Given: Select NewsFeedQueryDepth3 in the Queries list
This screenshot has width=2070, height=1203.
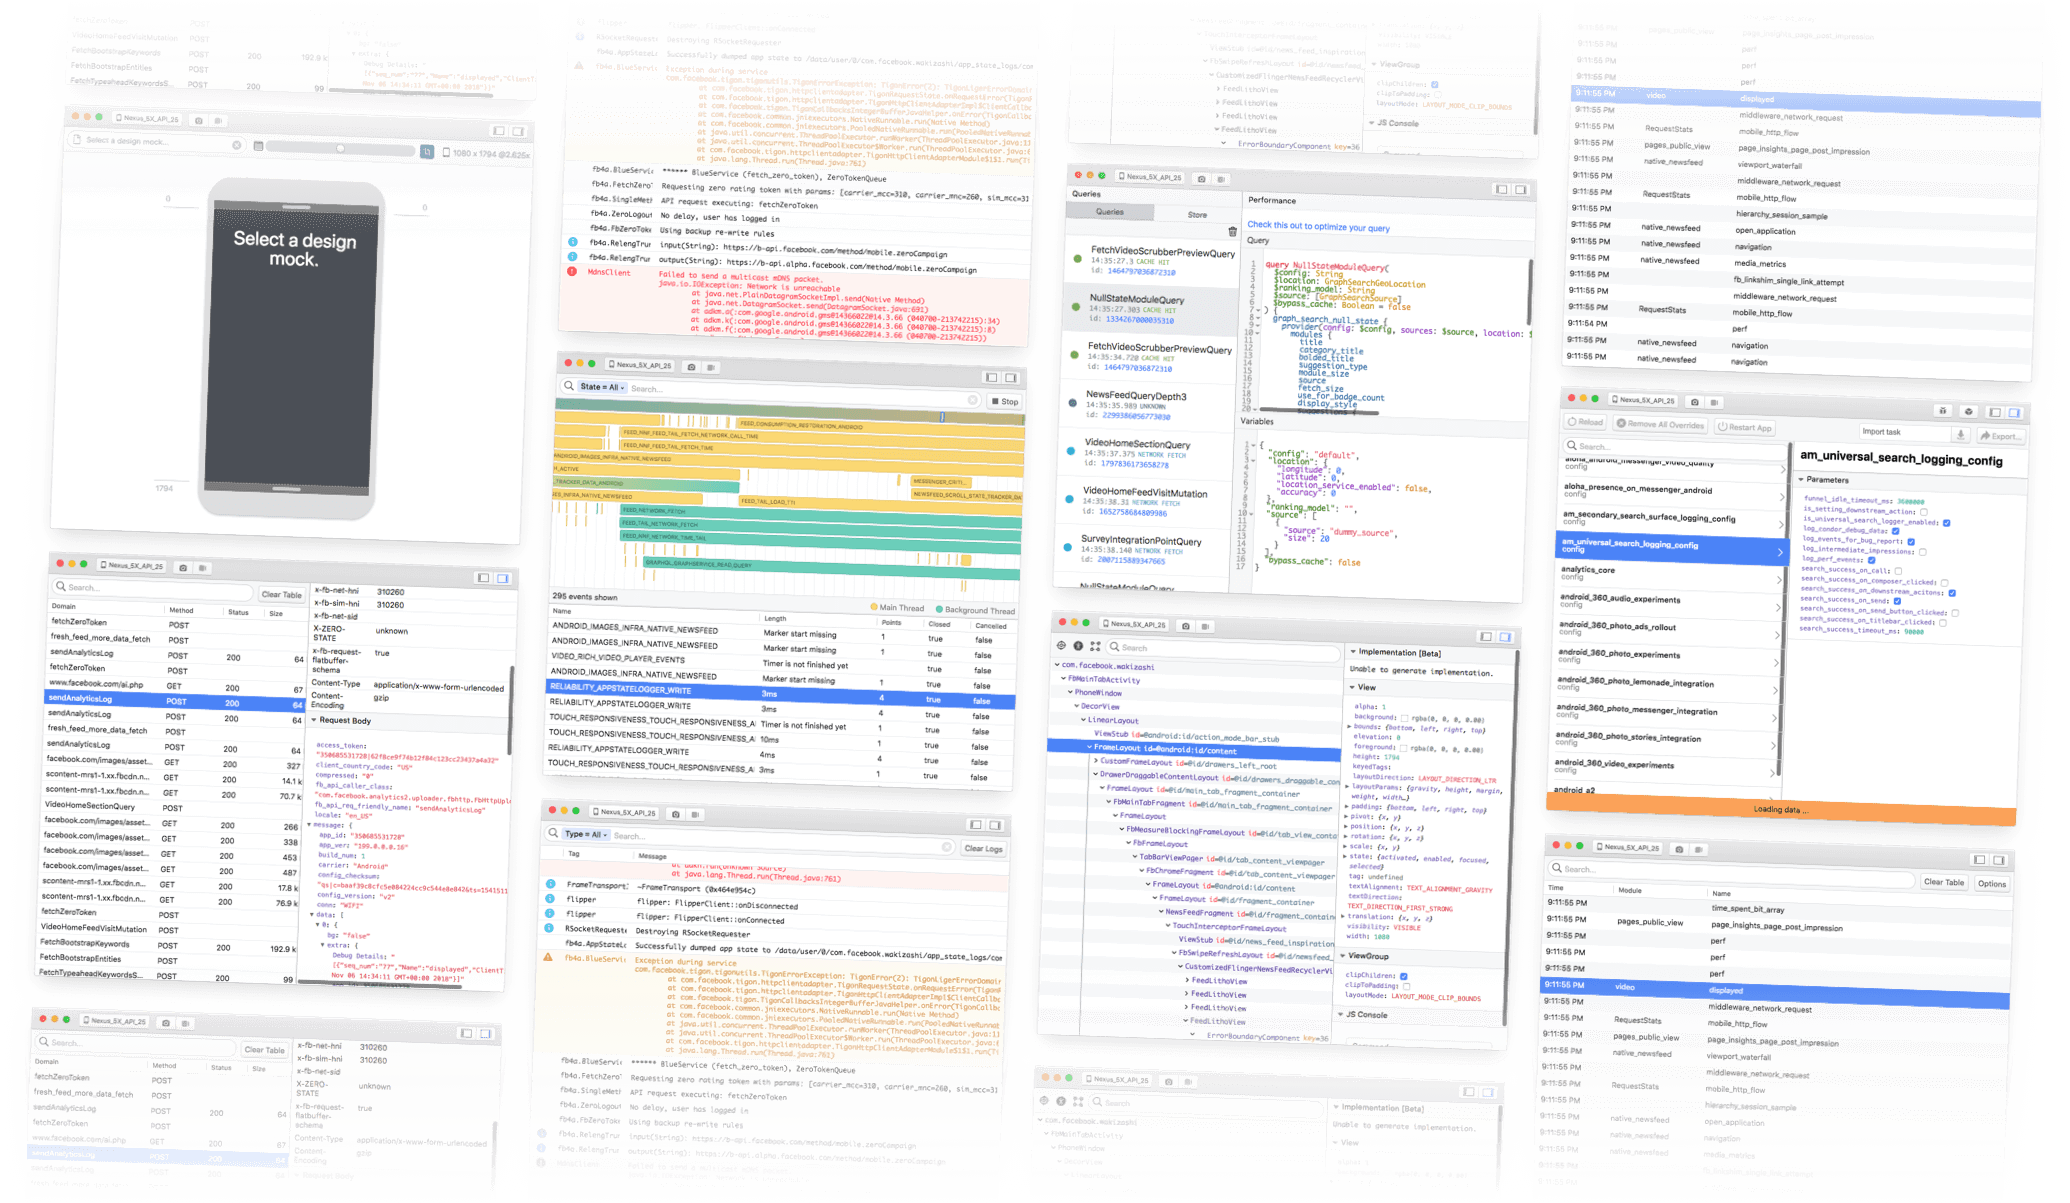Looking at the screenshot, I should click(1149, 404).
